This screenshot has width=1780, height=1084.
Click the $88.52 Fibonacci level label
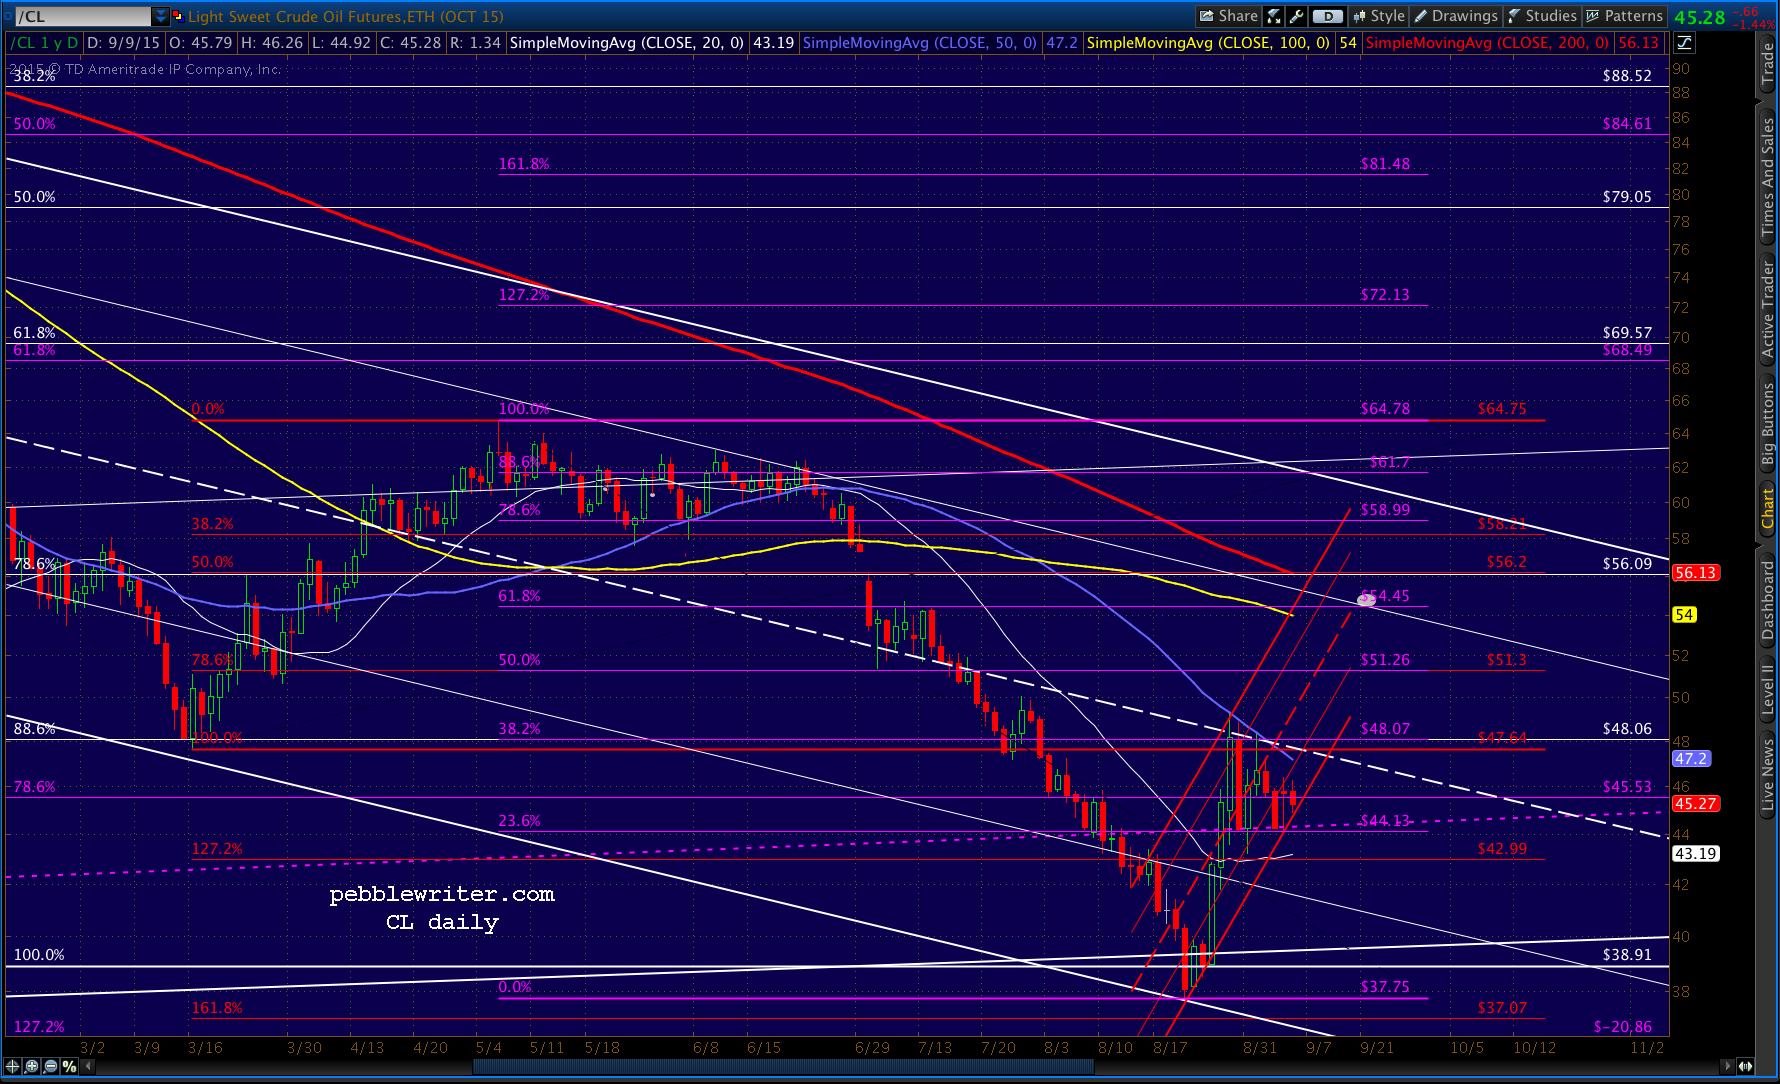1626,76
